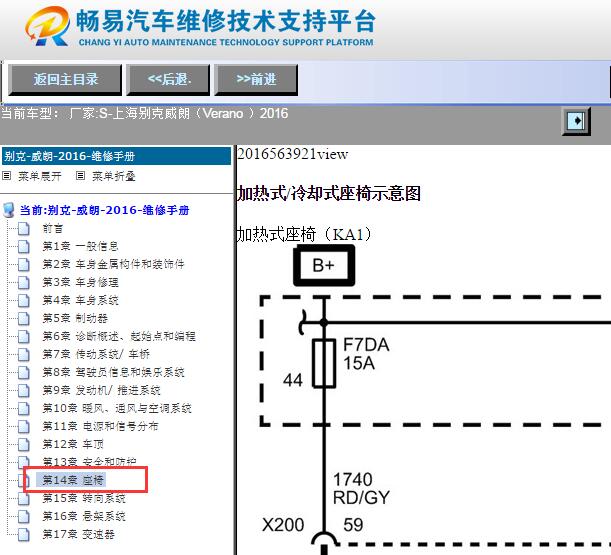
Task: Collapse all menus via 菜单折叠
Action: (113, 177)
